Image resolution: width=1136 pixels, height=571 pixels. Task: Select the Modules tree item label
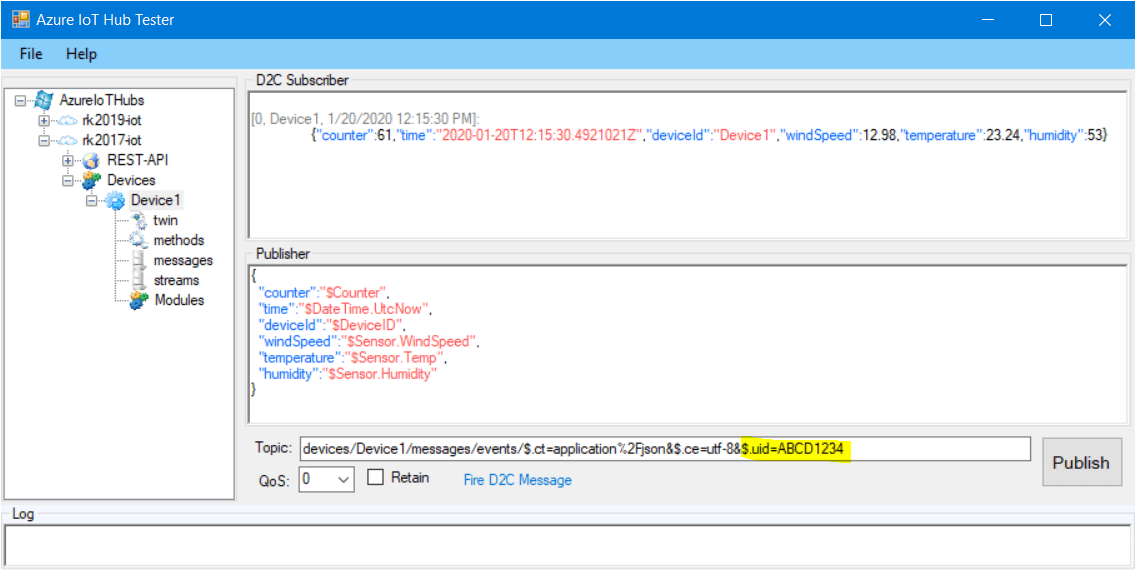(x=180, y=300)
